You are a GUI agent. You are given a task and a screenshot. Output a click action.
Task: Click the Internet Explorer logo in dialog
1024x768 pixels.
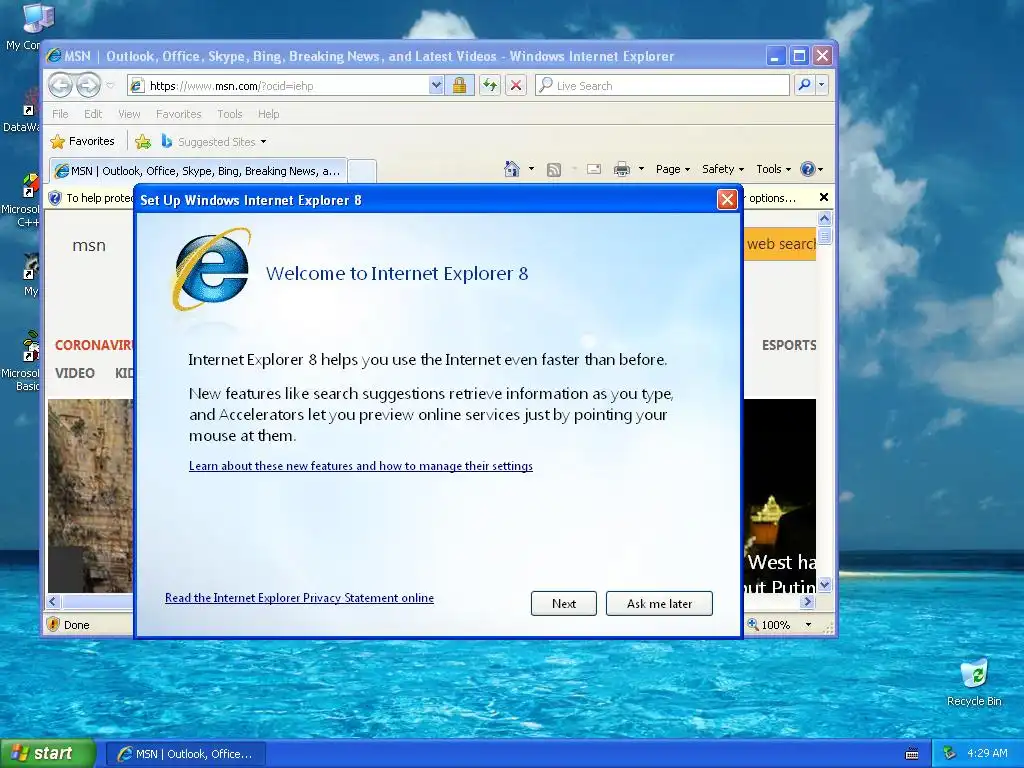tap(211, 269)
